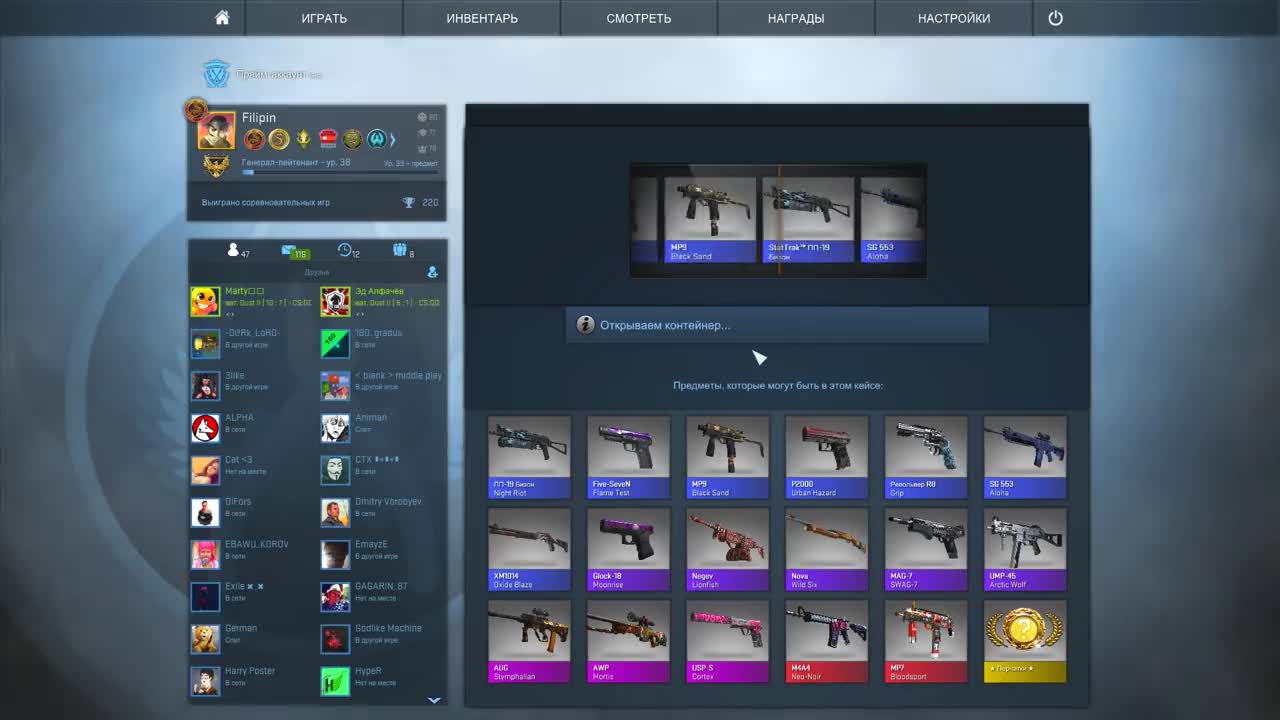
Task: Open the НАСТРОЙКИ menu
Action: tap(954, 18)
